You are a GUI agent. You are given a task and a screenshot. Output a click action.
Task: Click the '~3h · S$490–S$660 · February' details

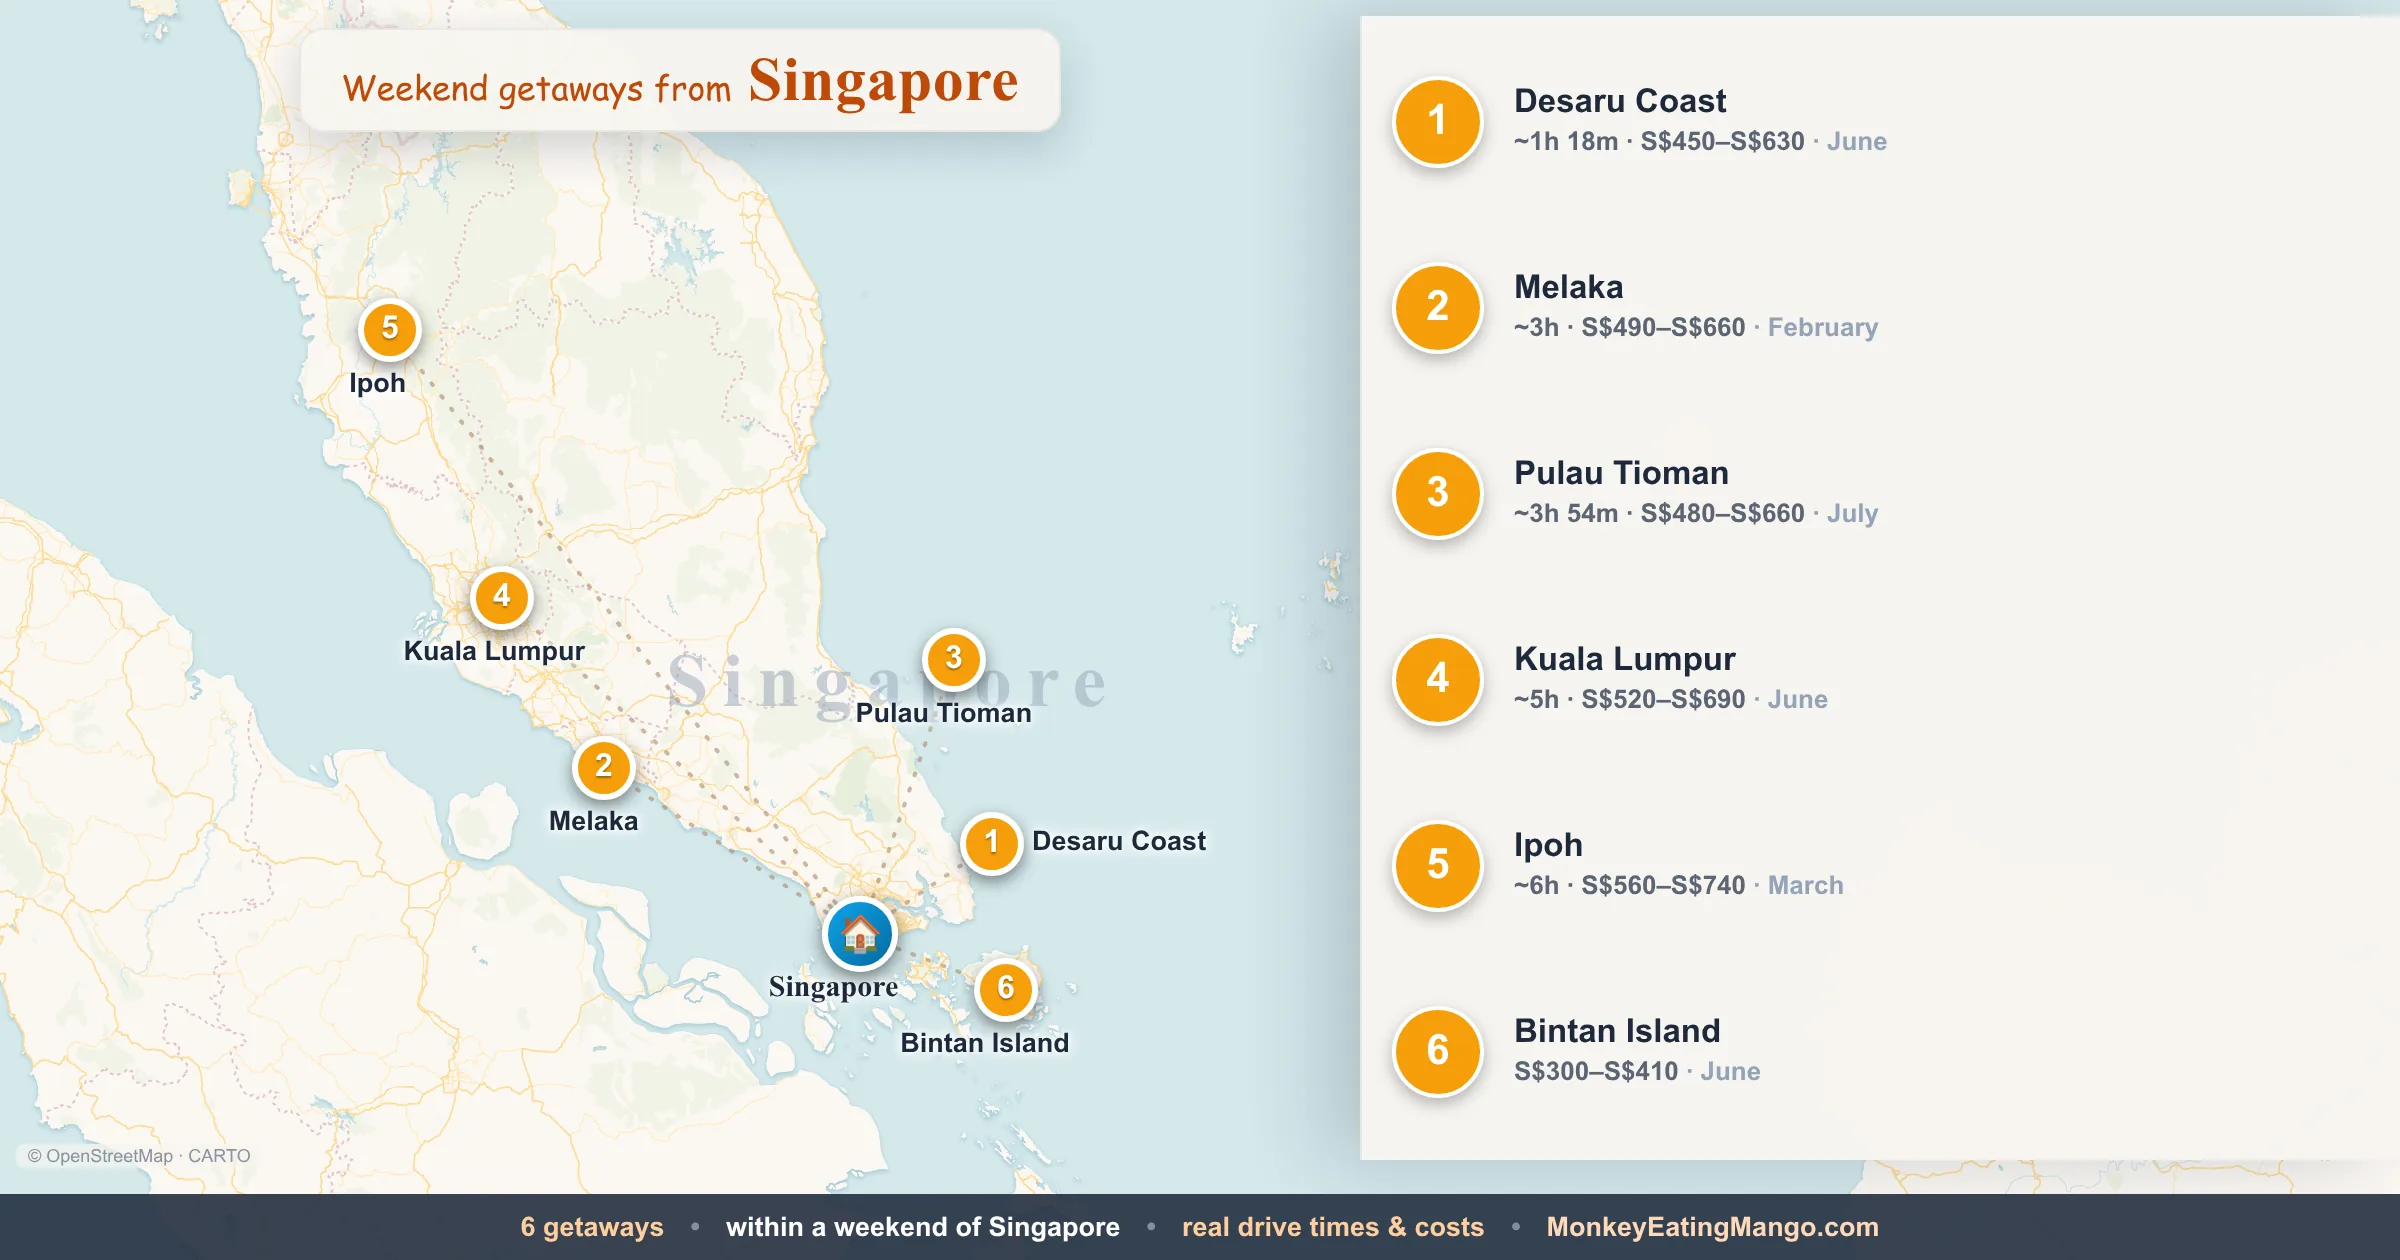1696,328
